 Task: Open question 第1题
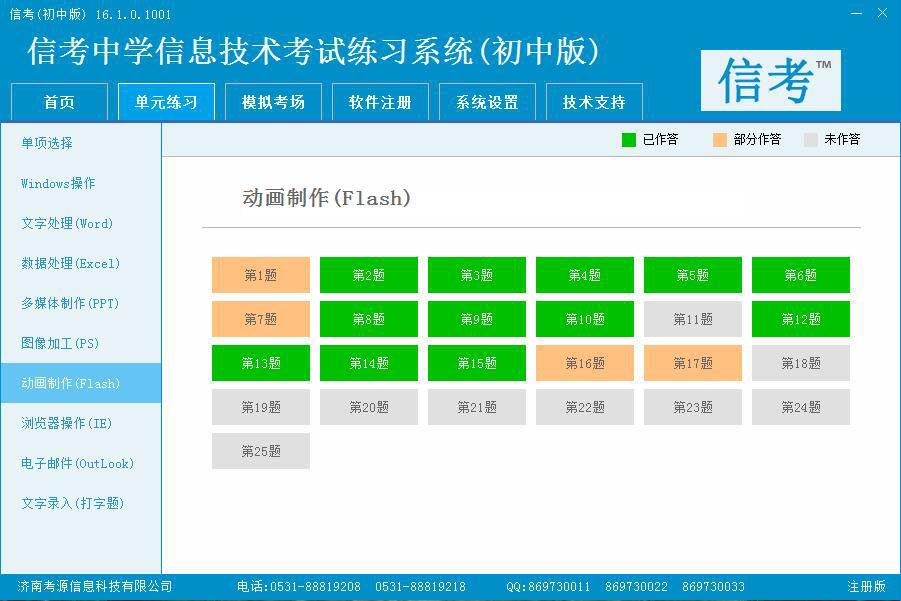[x=260, y=274]
